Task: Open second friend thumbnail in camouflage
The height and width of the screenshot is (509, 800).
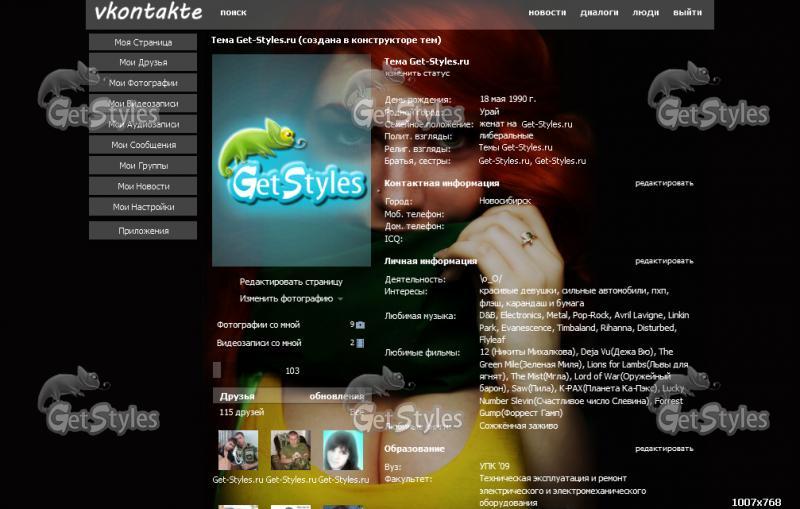Action: click(290, 450)
